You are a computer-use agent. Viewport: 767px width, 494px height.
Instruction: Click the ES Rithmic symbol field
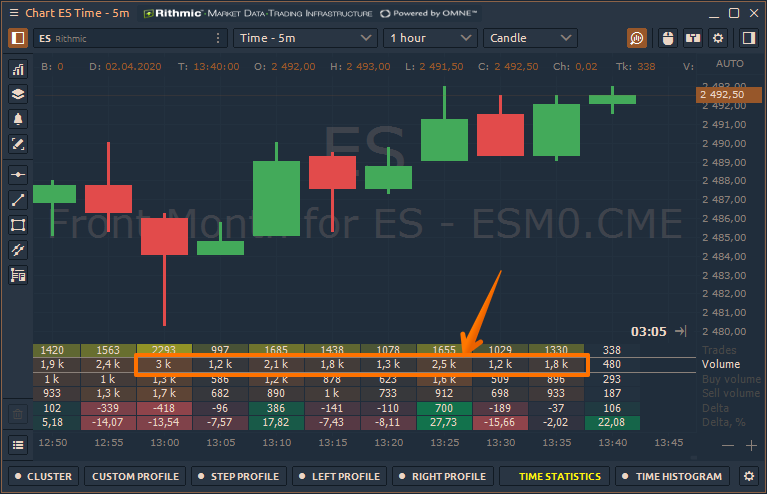[x=120, y=38]
